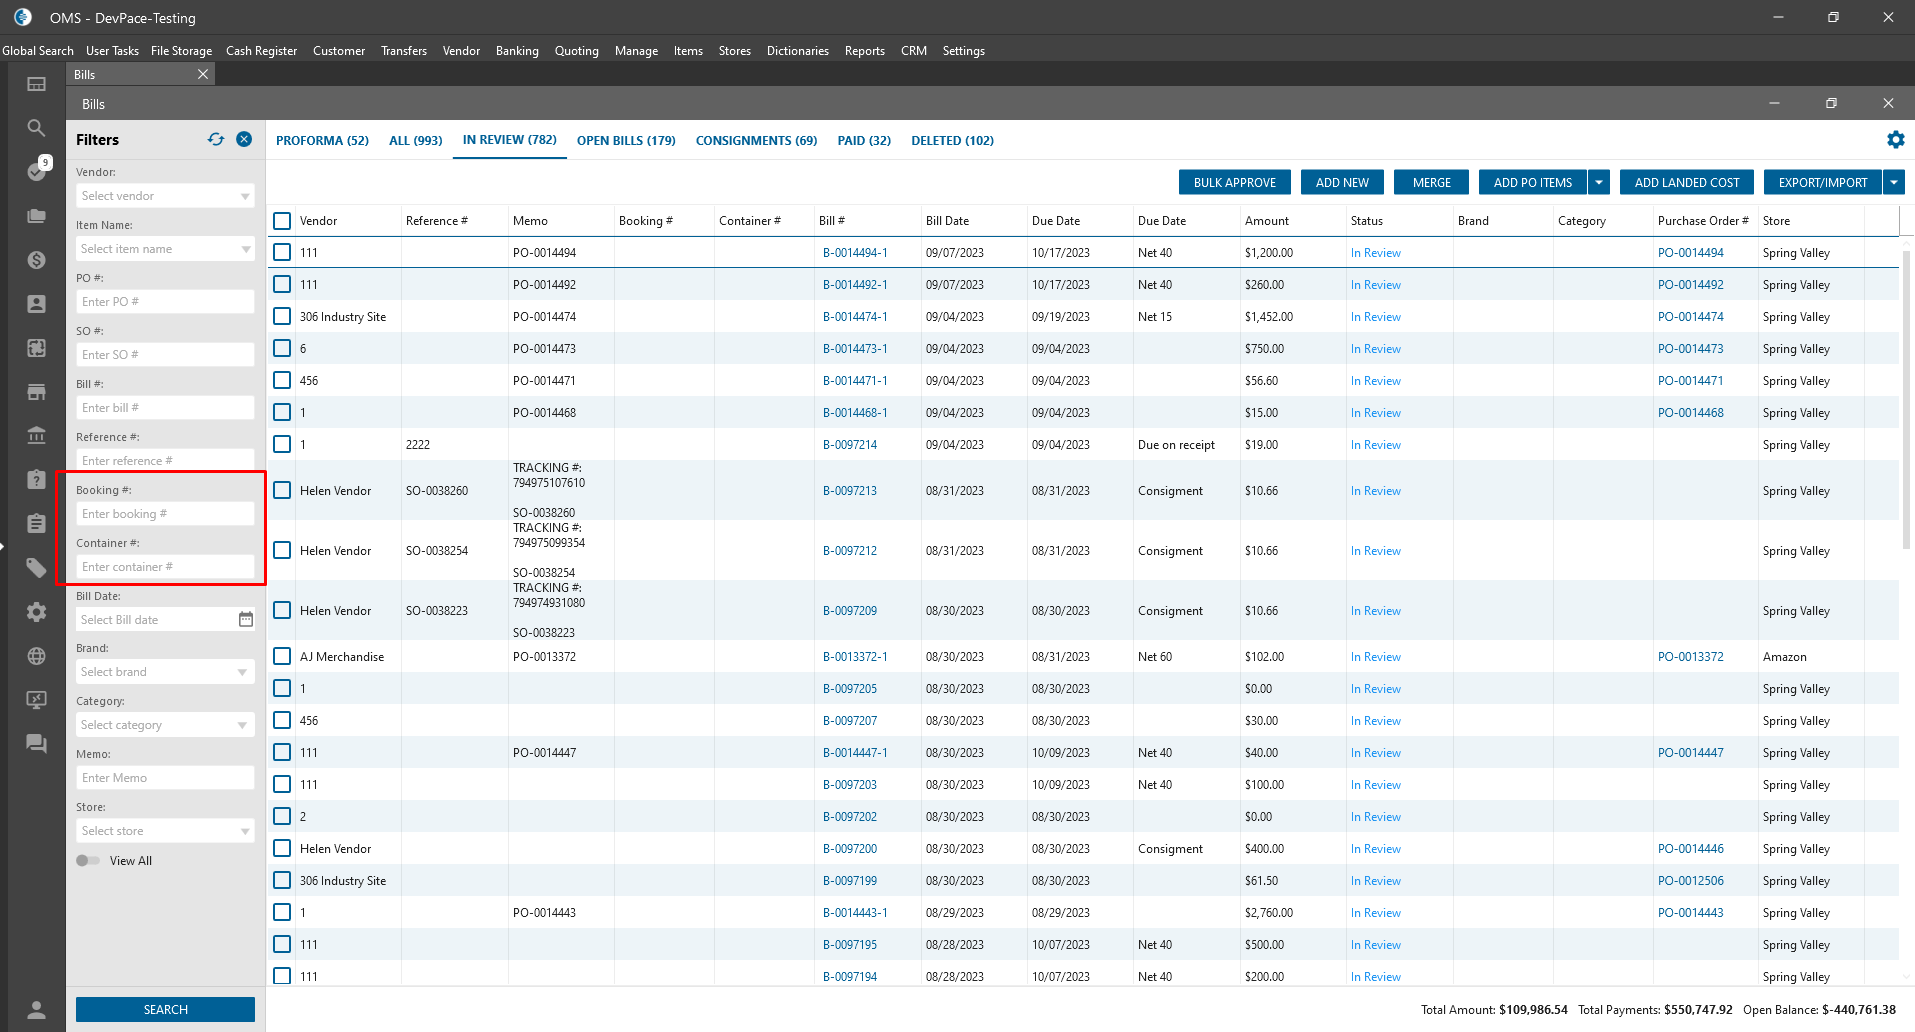Open the bills table settings gear
This screenshot has height=1032, width=1915.
pyautogui.click(x=1895, y=140)
